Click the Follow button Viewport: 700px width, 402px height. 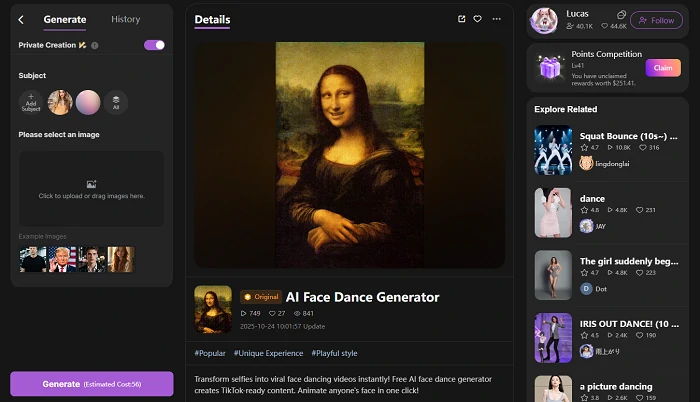tap(656, 21)
